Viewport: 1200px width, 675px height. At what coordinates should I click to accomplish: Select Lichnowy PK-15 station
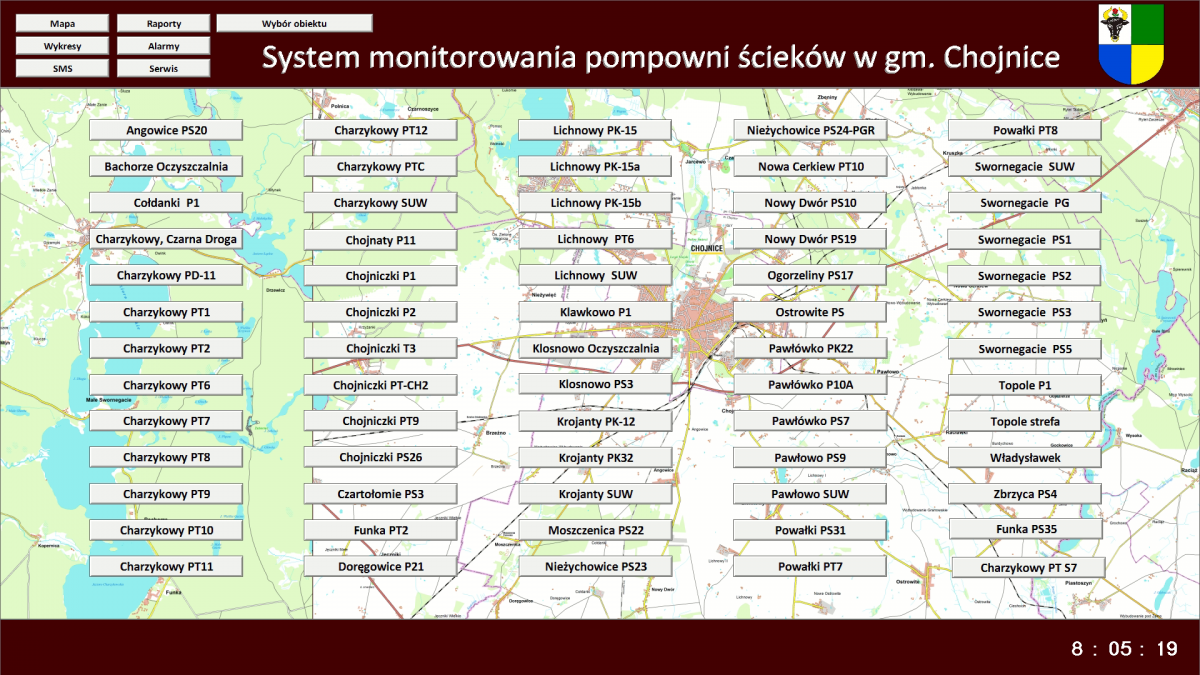click(596, 130)
